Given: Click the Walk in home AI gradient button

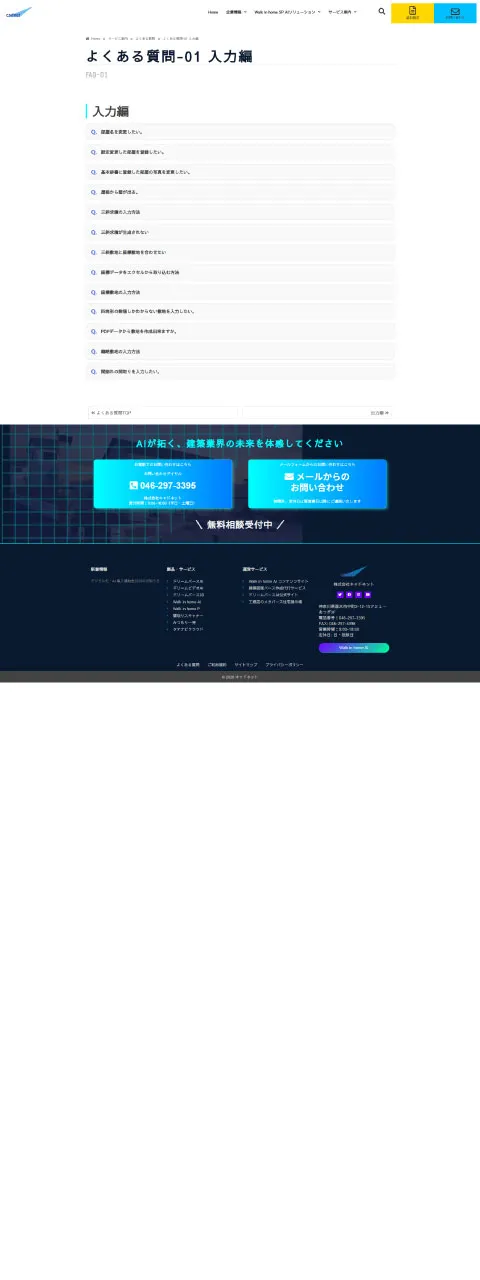Looking at the screenshot, I should pyautogui.click(x=354, y=648).
